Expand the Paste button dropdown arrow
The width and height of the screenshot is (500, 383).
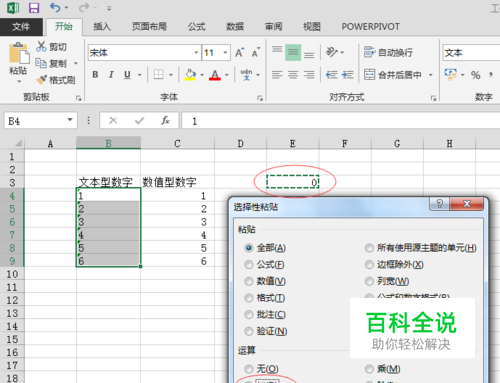pyautogui.click(x=19, y=81)
